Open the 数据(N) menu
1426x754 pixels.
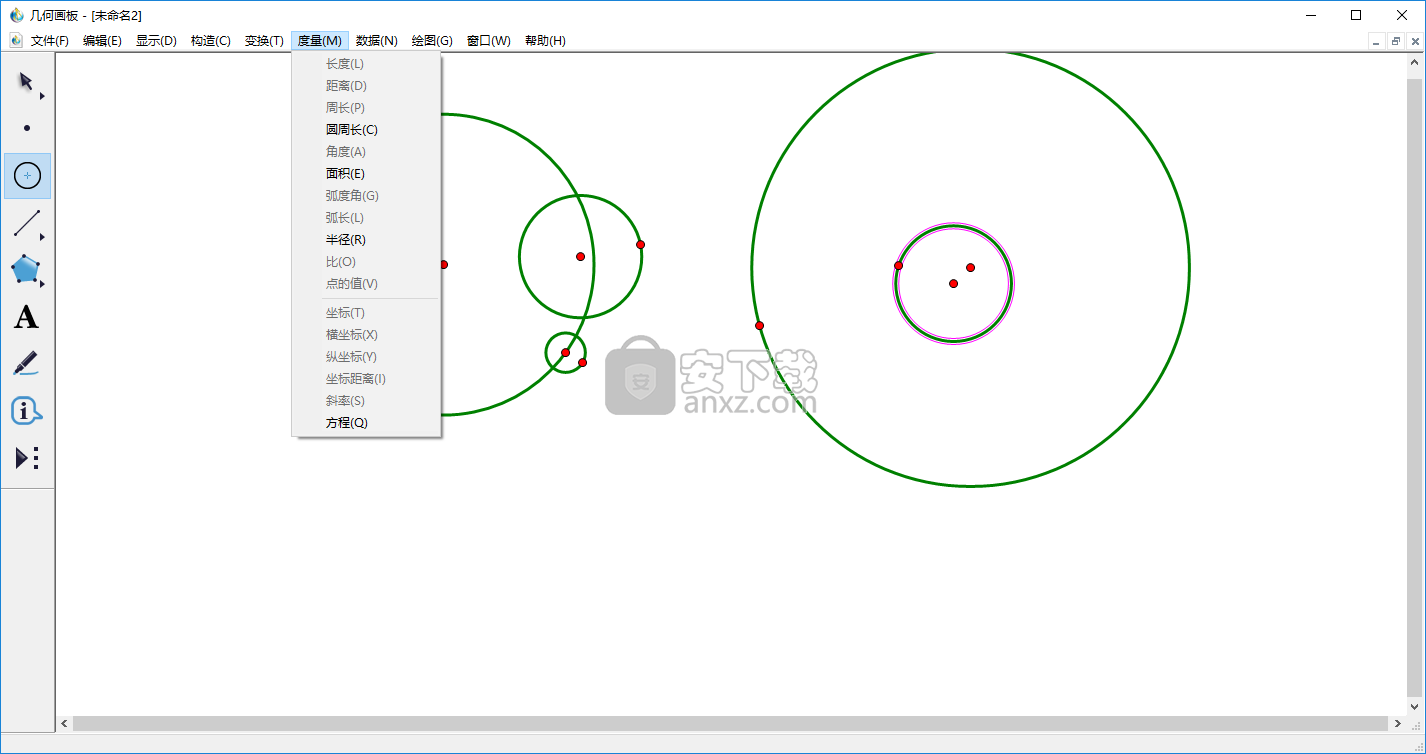tap(377, 41)
